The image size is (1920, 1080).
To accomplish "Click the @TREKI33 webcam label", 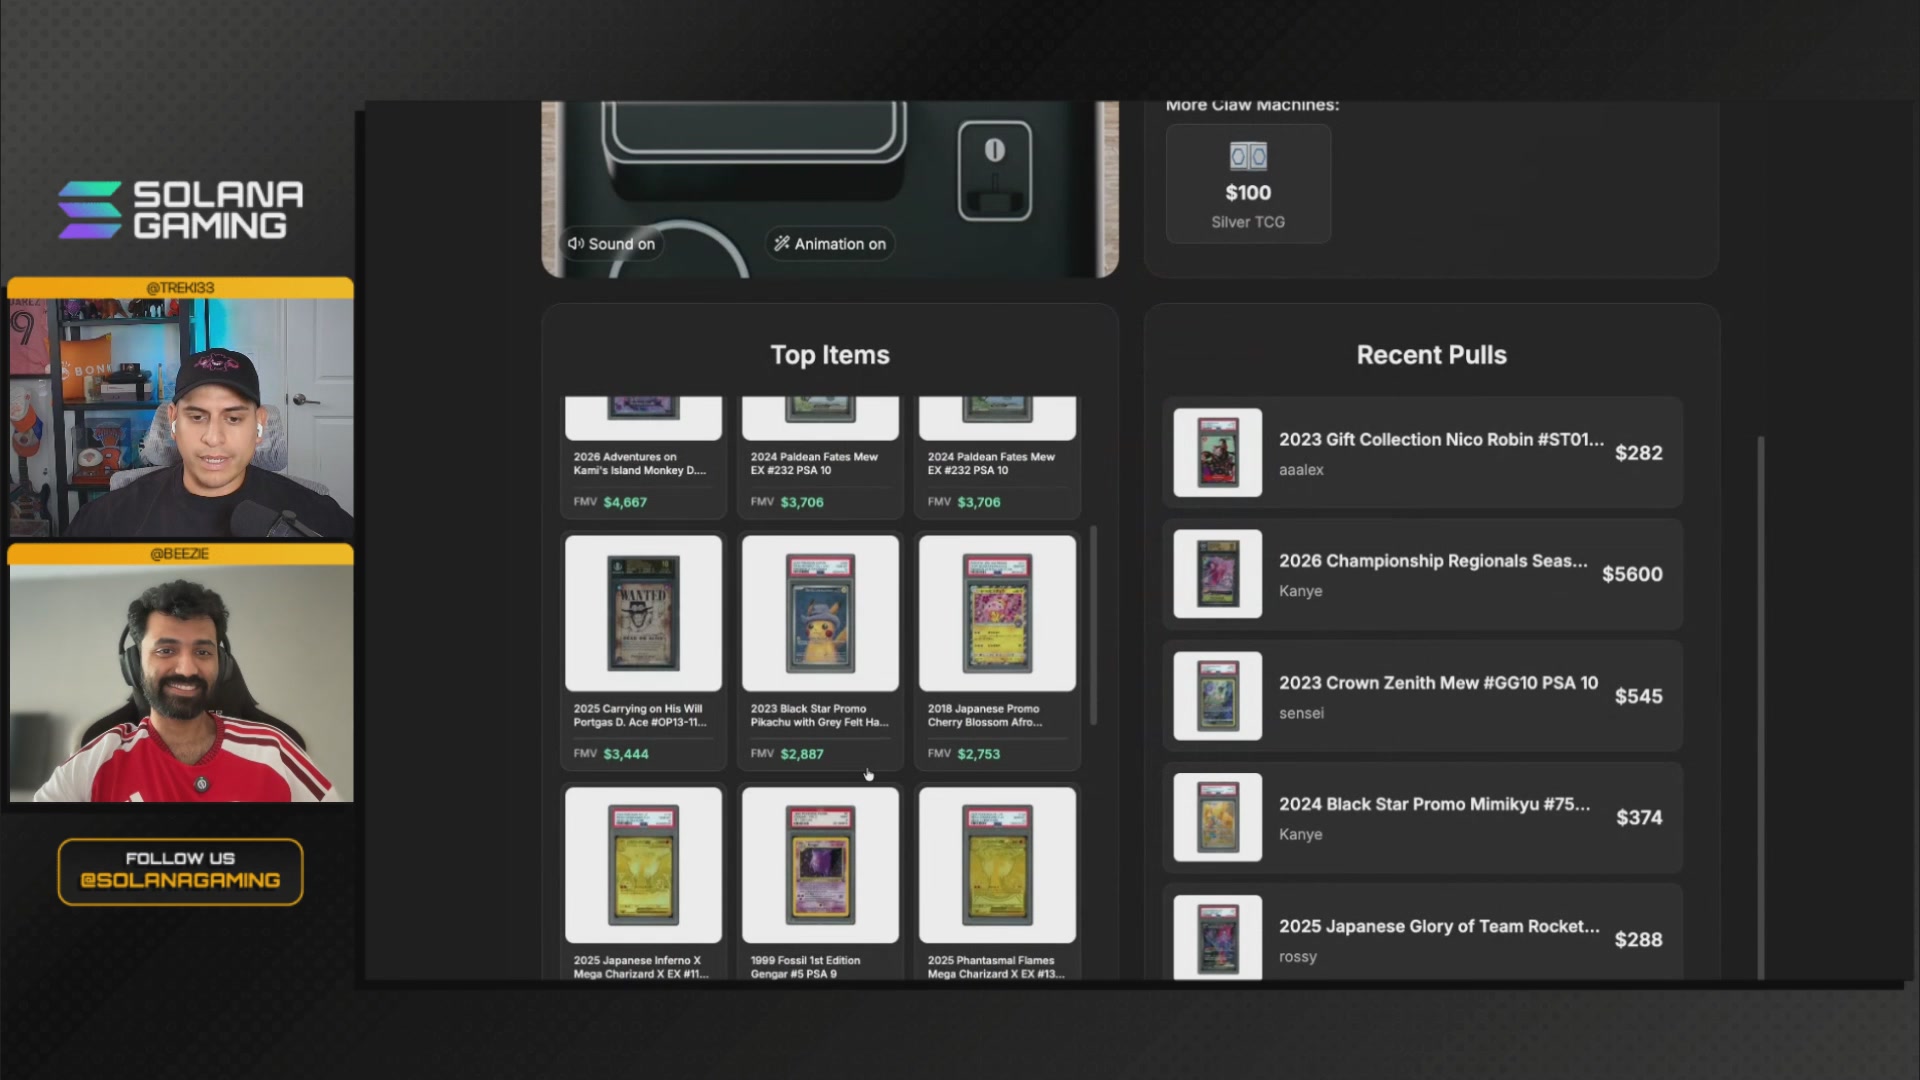I will click(180, 288).
